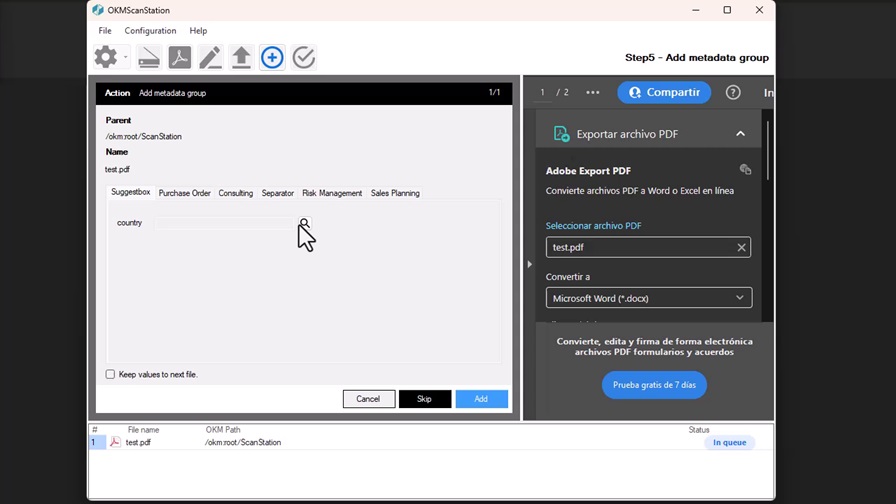Click the Exportar archivo PDF icon

coord(561,134)
